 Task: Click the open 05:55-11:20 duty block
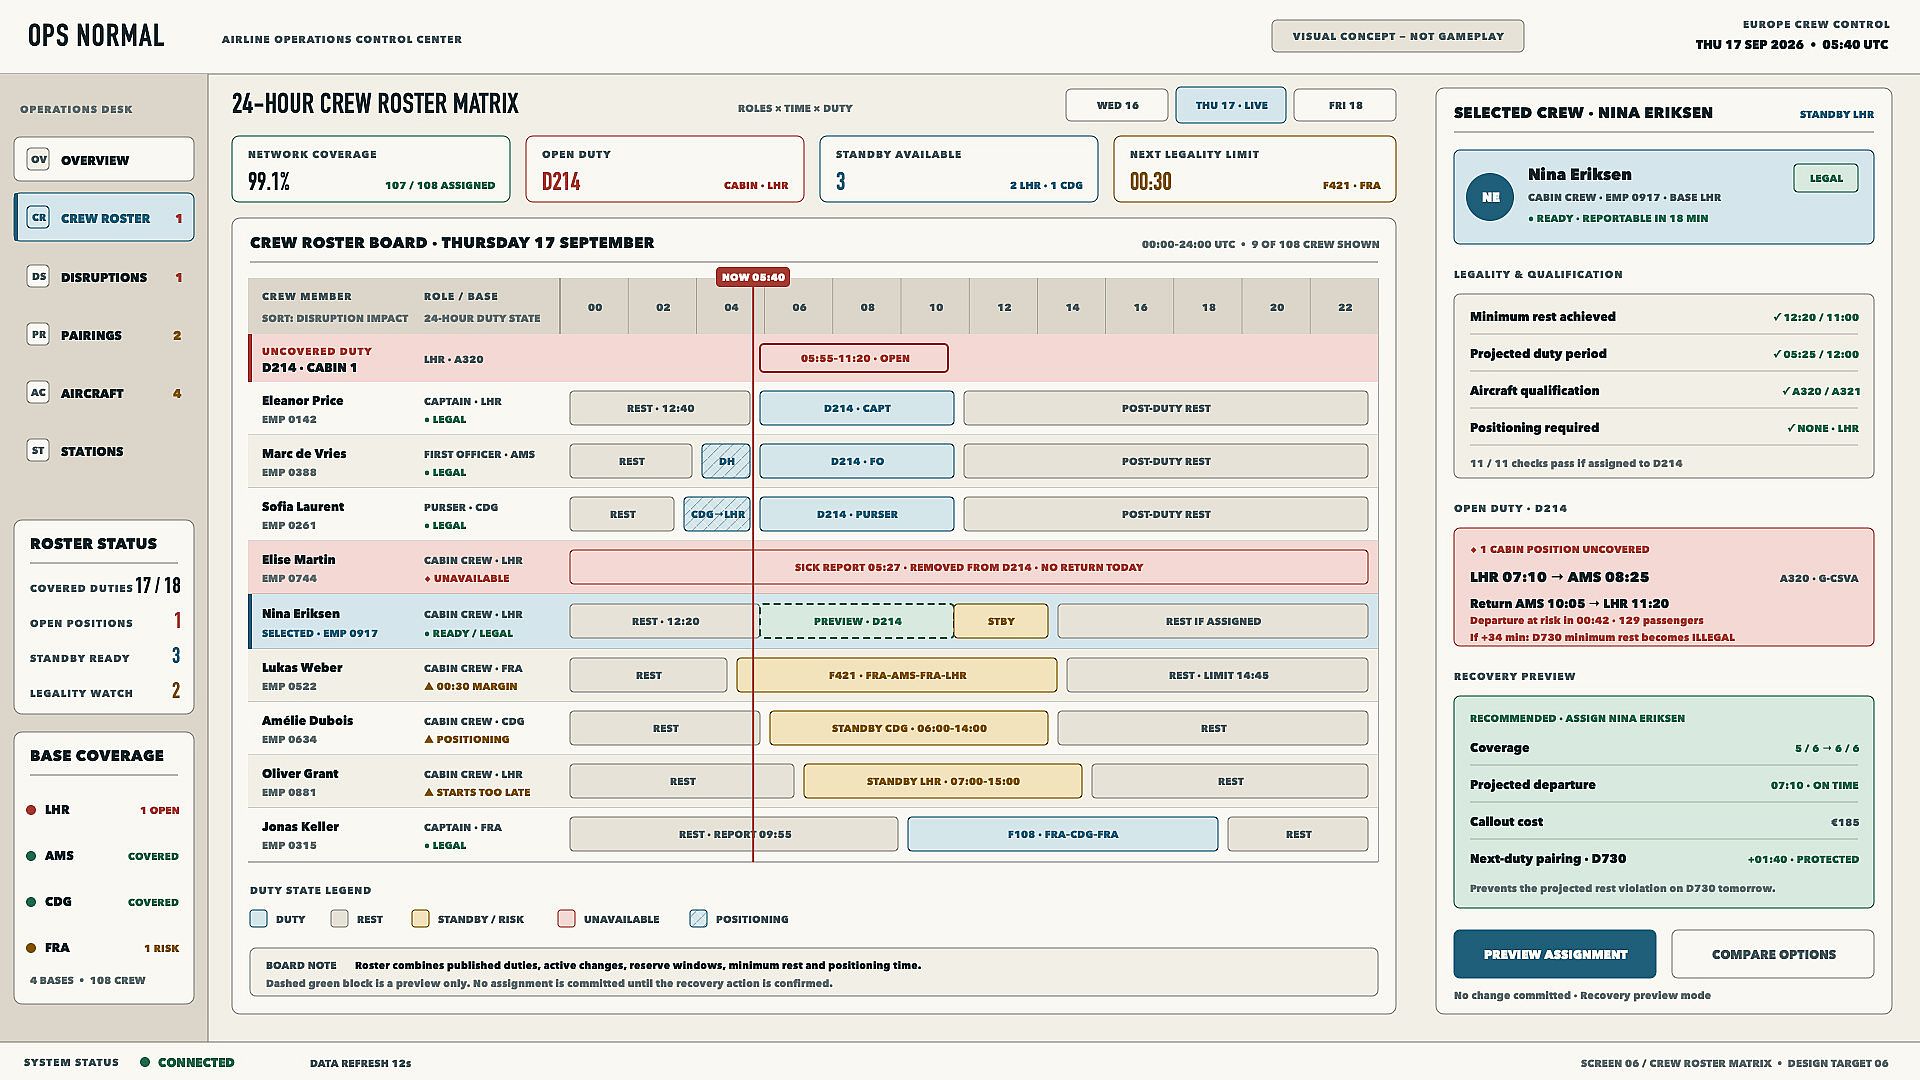[x=854, y=358]
